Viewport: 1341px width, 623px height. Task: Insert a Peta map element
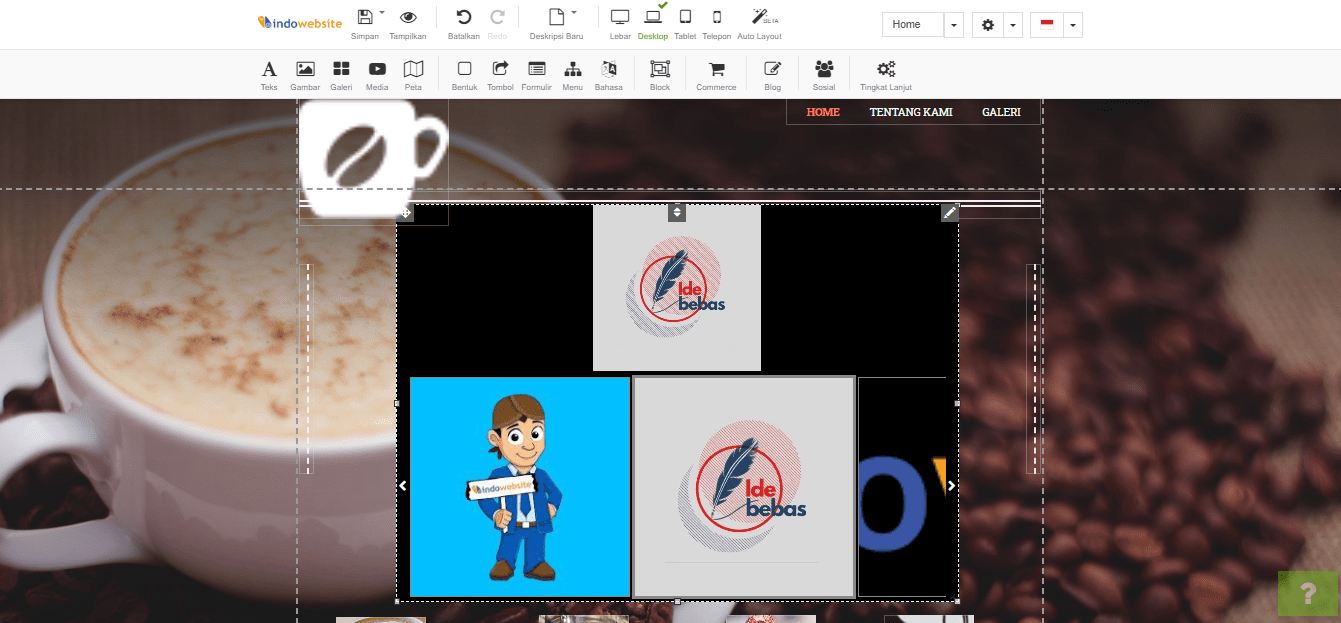pyautogui.click(x=413, y=72)
